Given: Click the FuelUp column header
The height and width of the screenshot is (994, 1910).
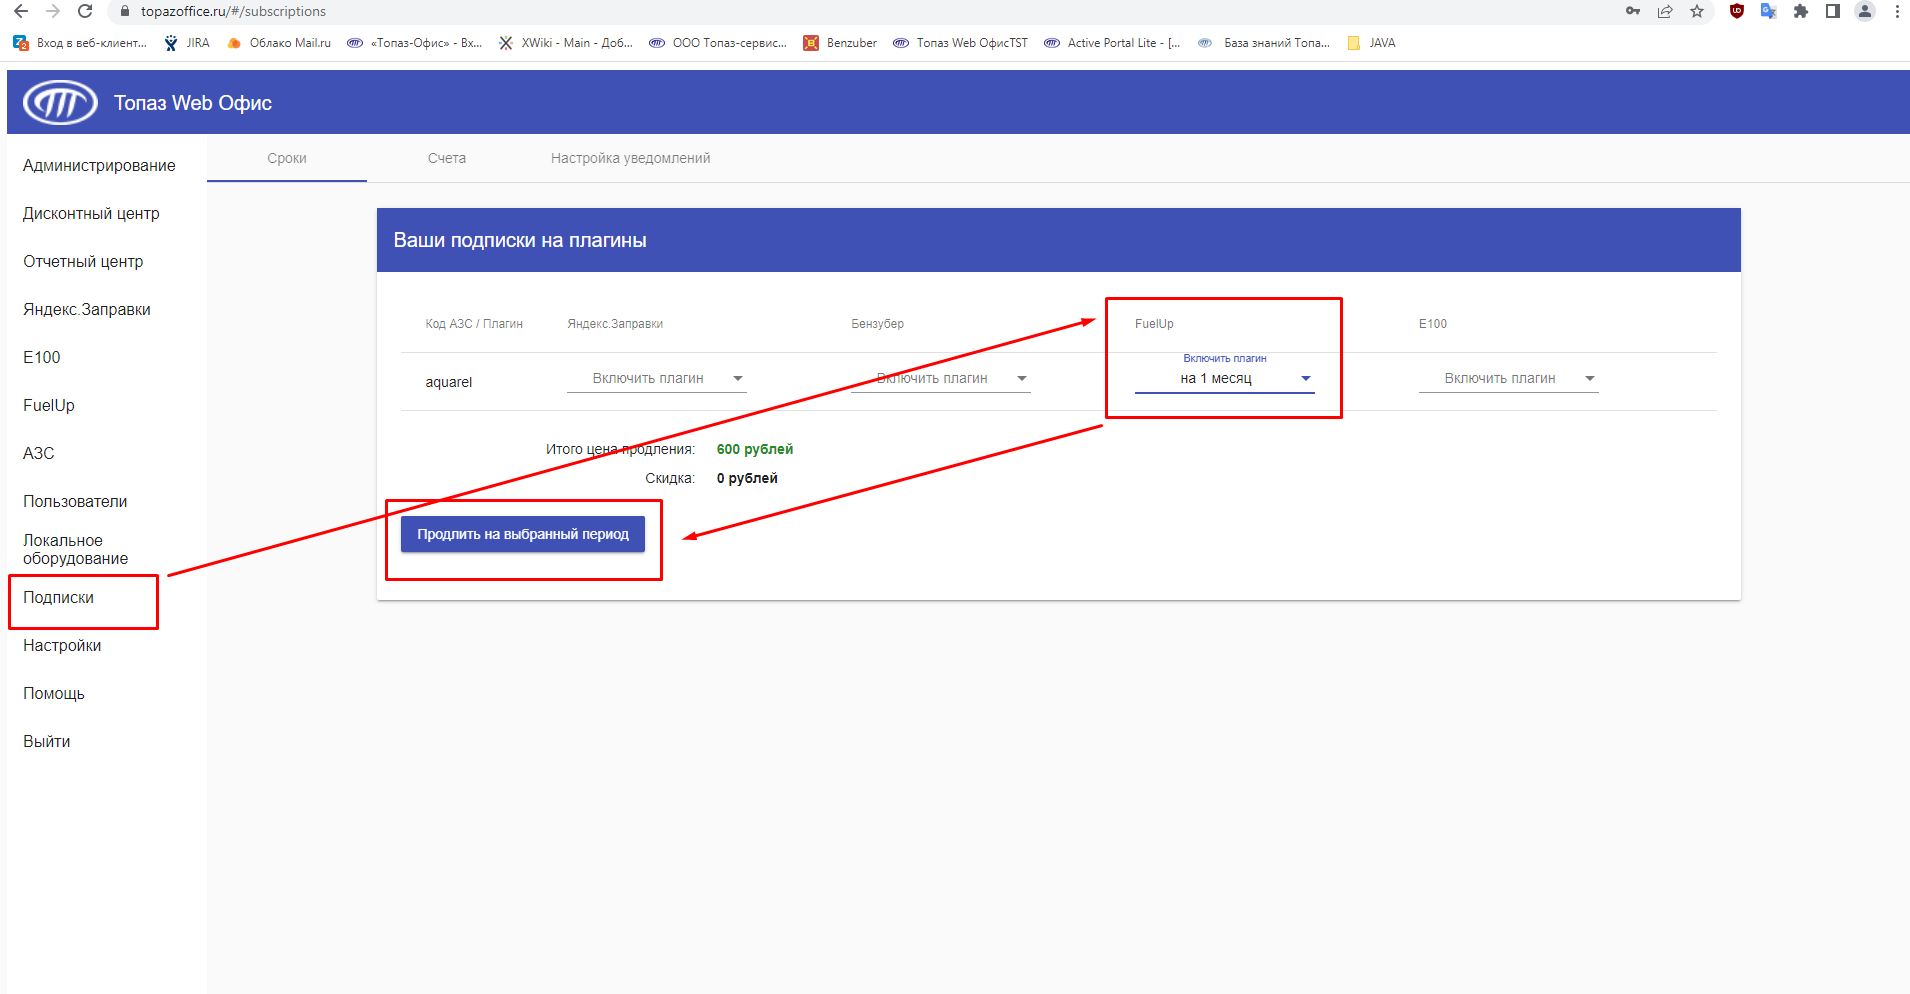Looking at the screenshot, I should click(x=1154, y=324).
